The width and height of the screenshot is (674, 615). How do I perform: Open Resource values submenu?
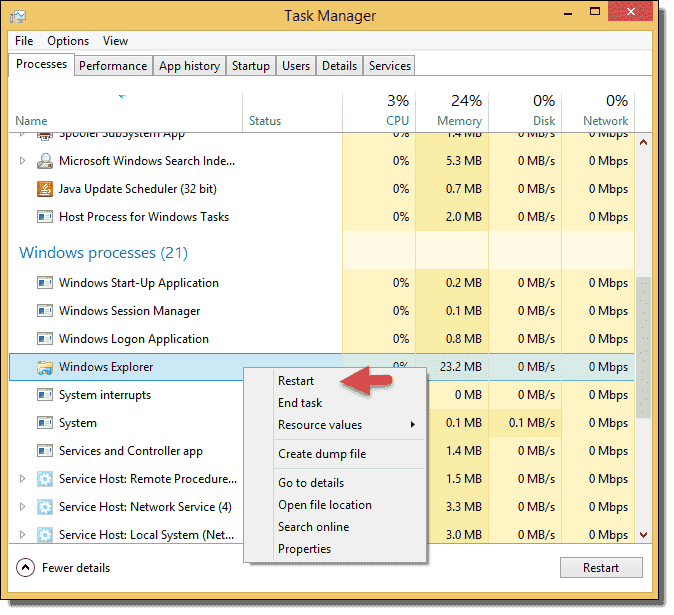click(349, 425)
